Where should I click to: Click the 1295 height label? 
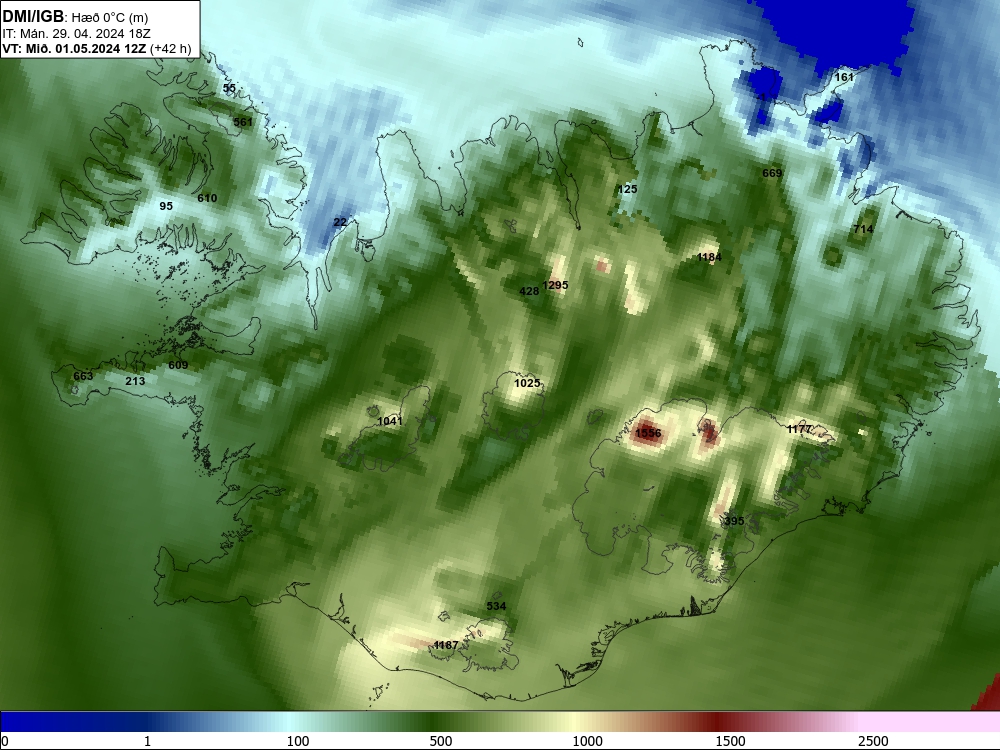tap(555, 285)
